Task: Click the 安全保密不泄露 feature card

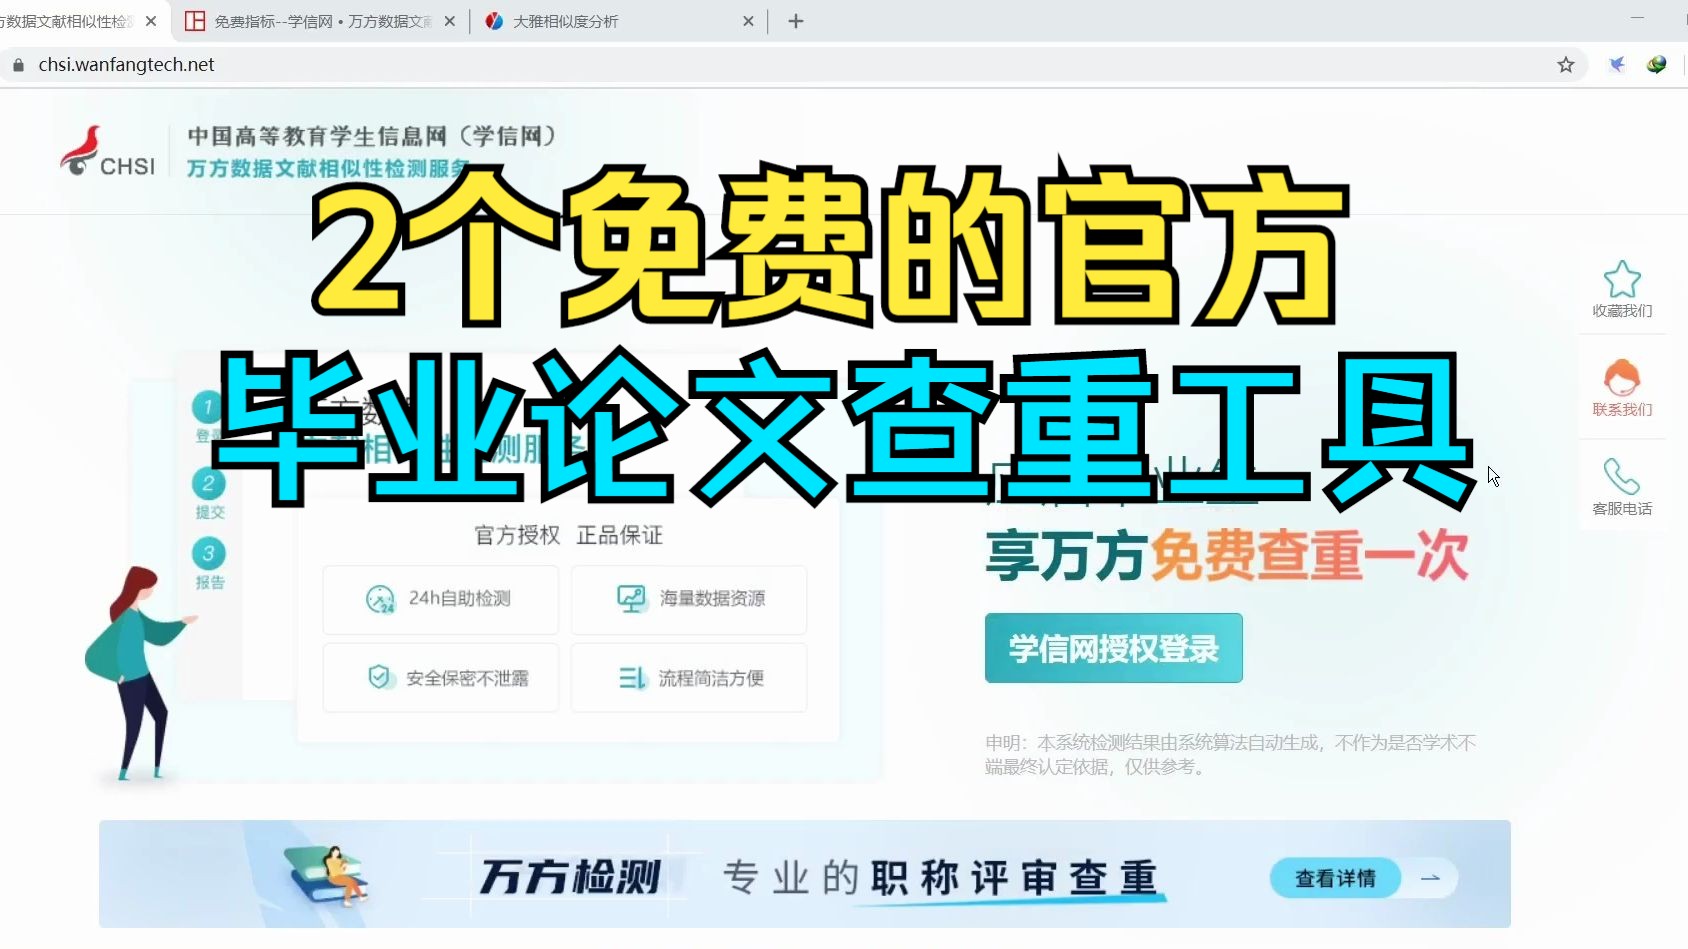Action: [440, 678]
